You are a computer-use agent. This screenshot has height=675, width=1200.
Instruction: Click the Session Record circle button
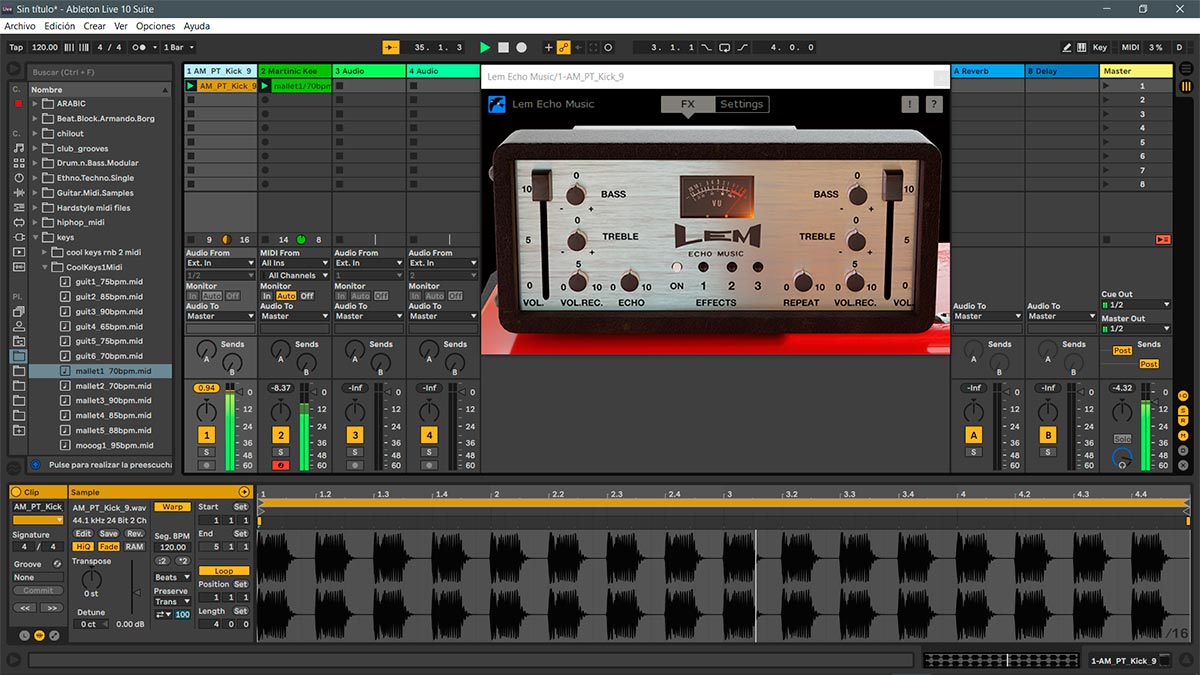click(x=608, y=47)
